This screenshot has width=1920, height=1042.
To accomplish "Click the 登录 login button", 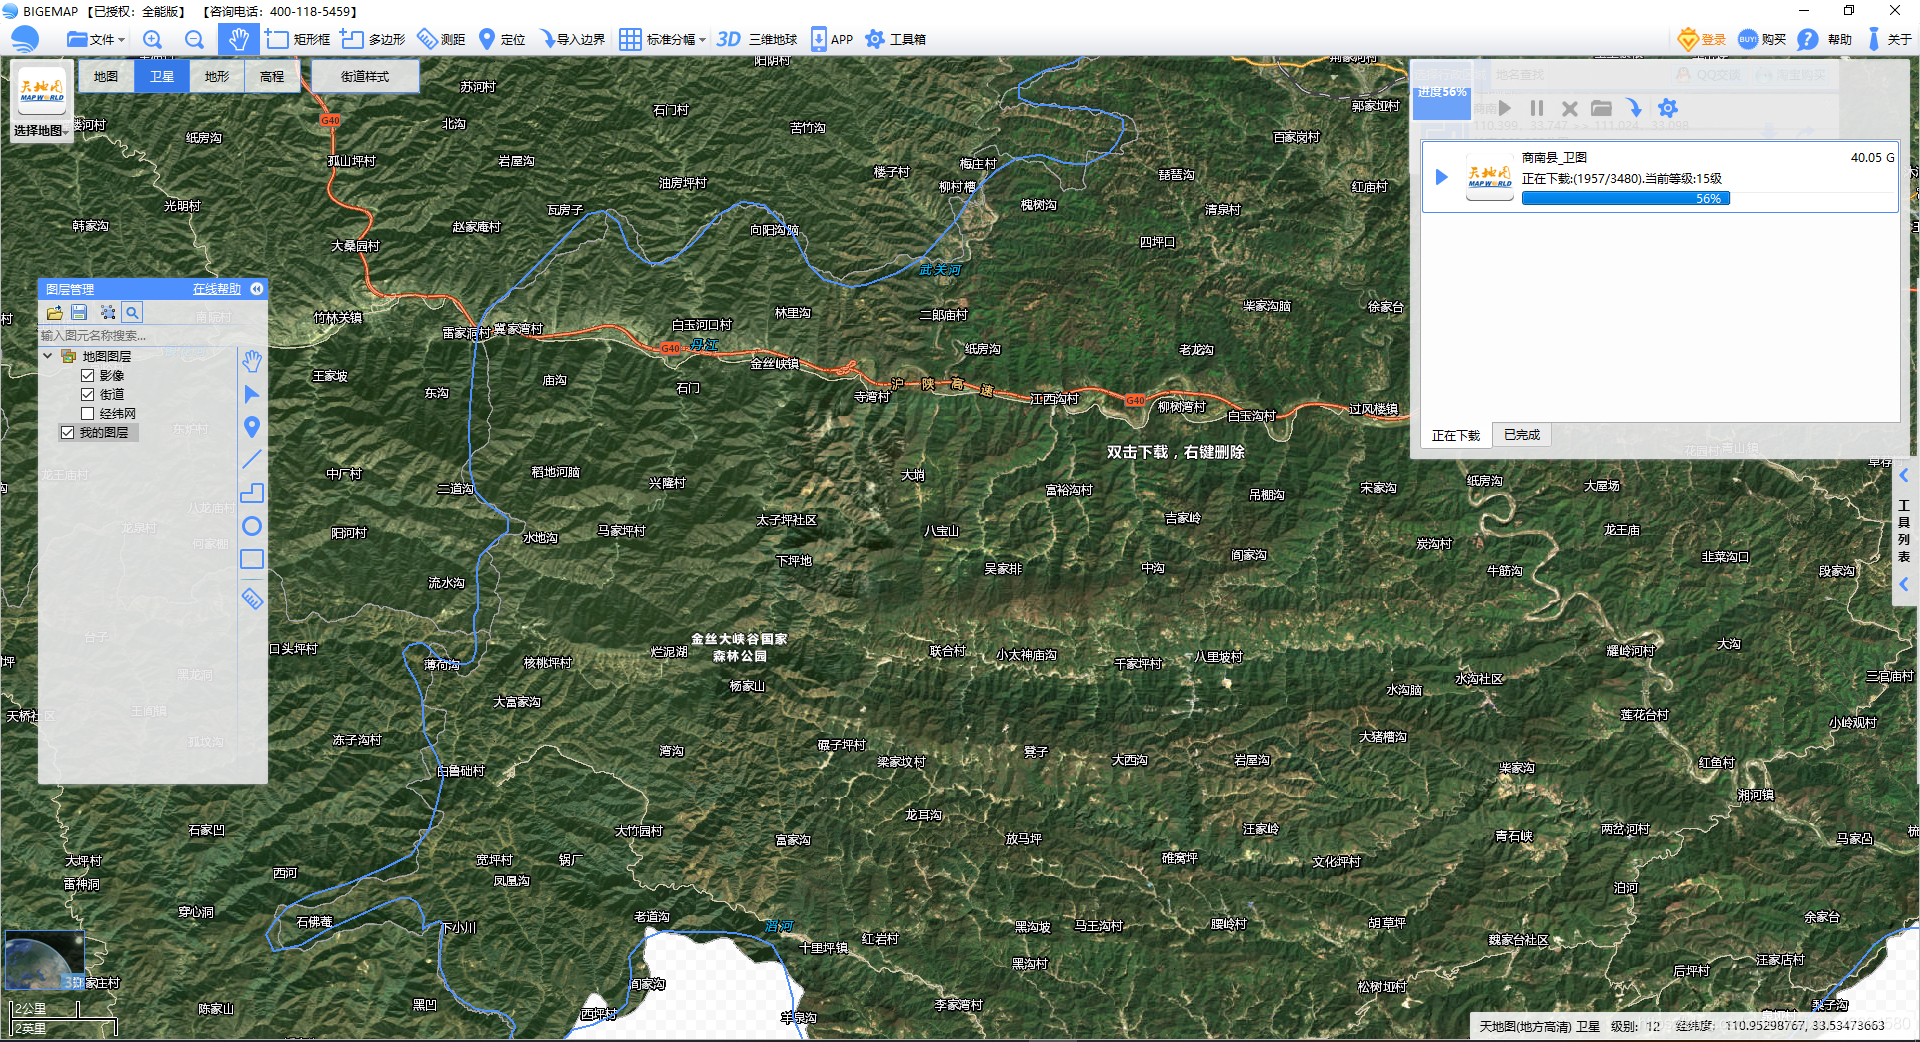I will click(1702, 39).
